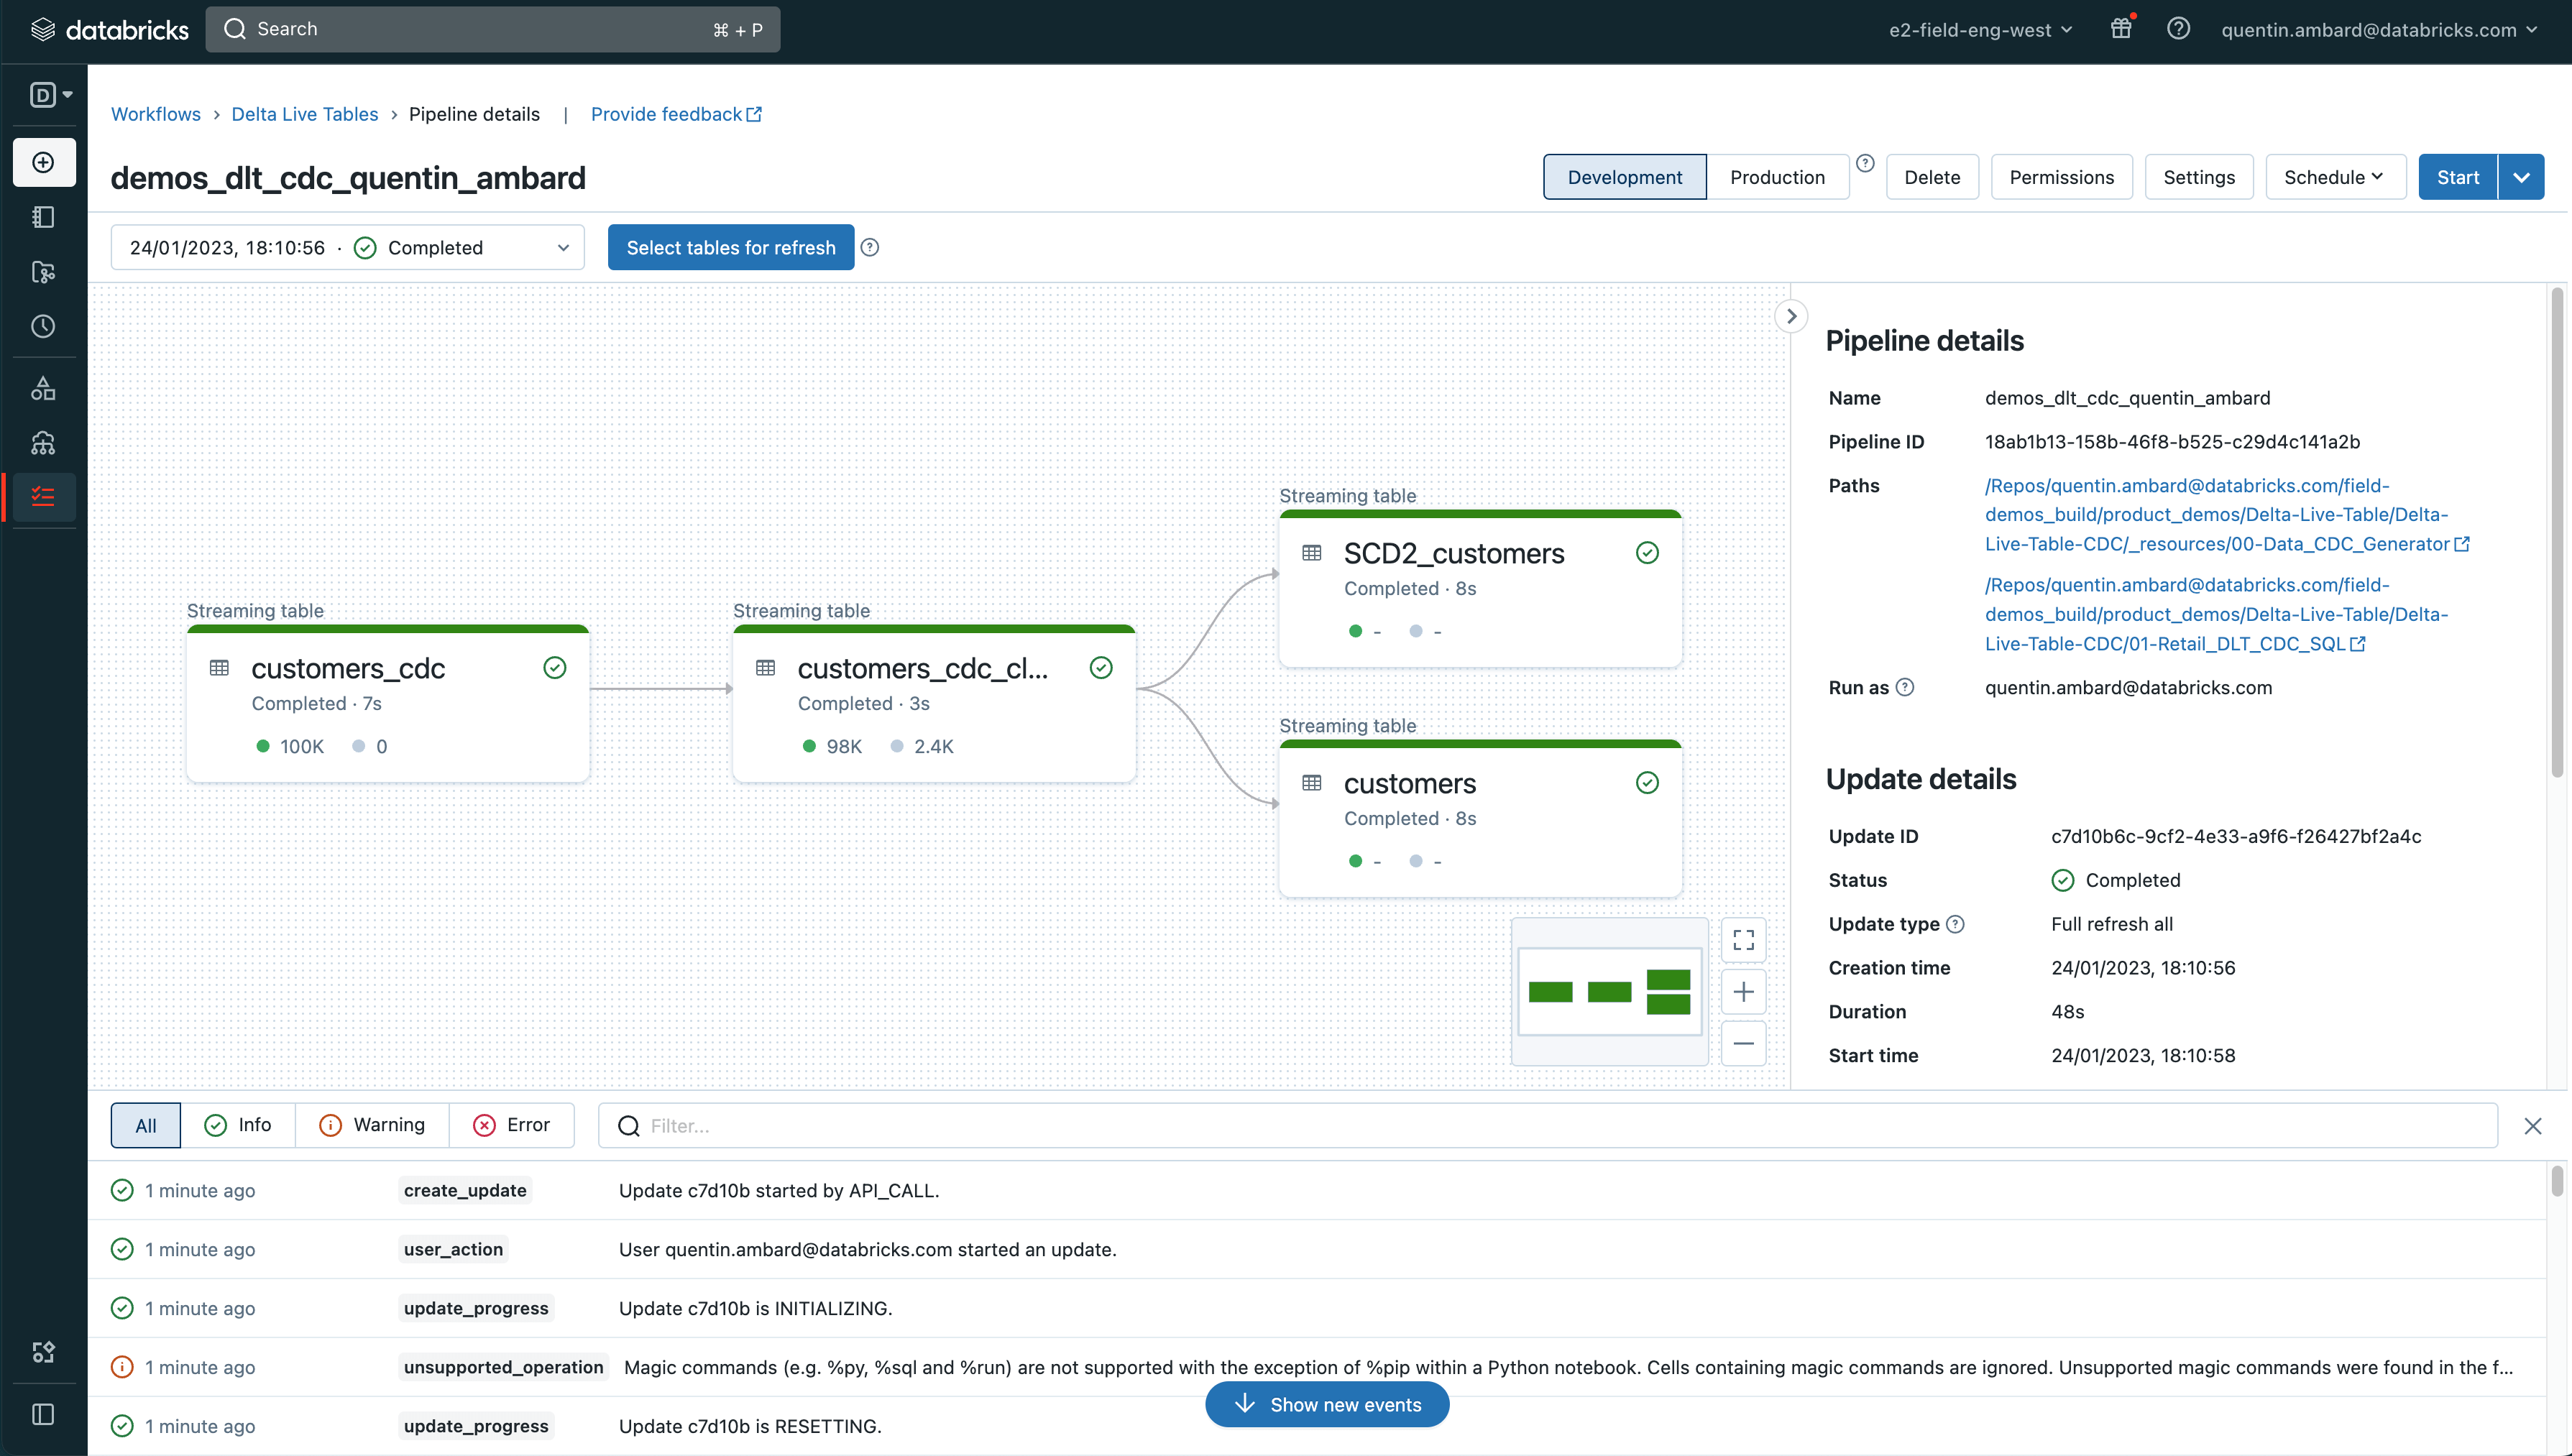The image size is (2572, 1456).
Task: Click the graph minimap overview
Action: coord(1609,991)
